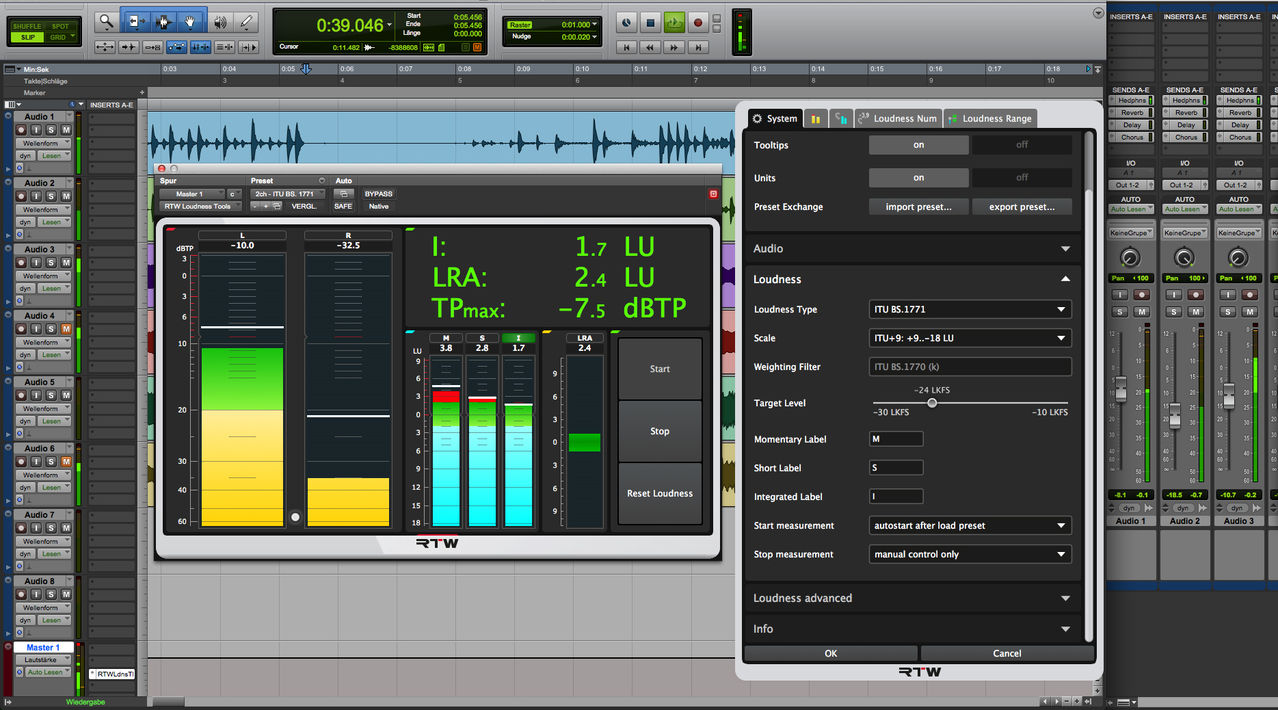Open the RTW Loudness Tools insert selector

(x=202, y=206)
